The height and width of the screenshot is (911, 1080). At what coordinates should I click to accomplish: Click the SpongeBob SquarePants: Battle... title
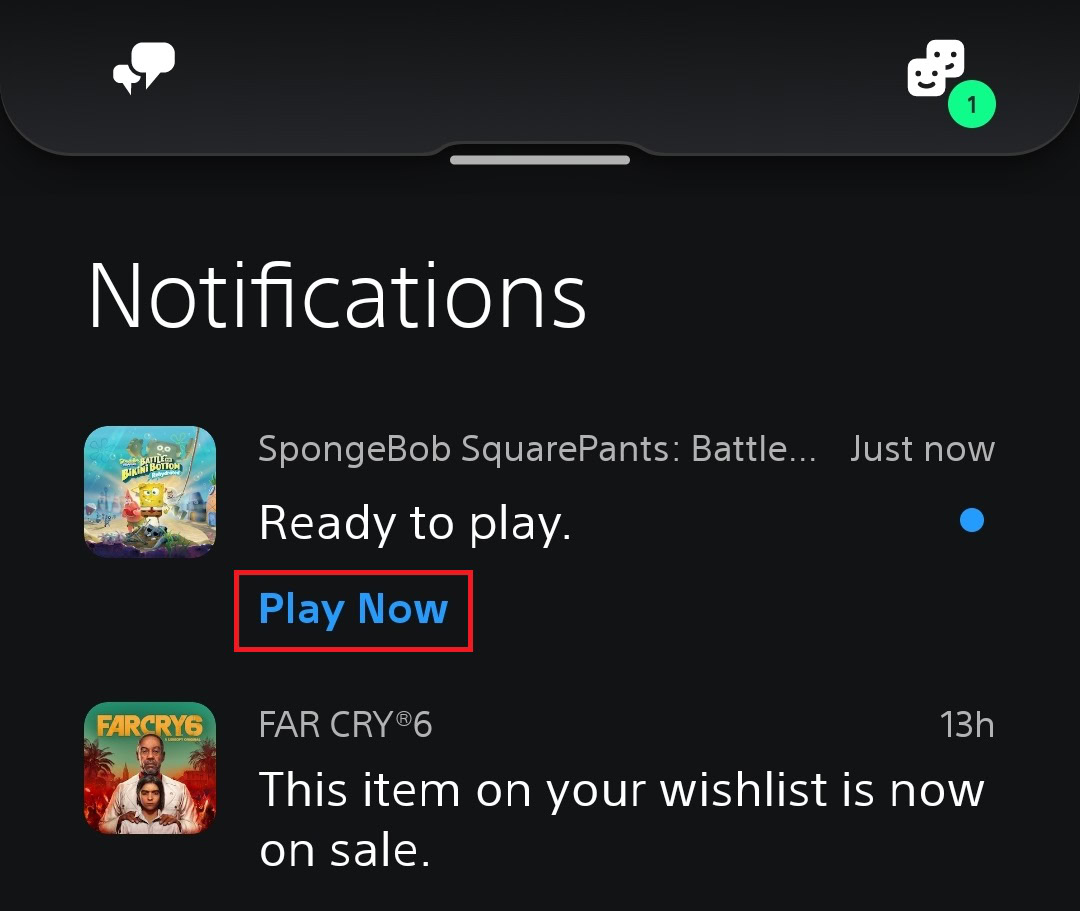point(537,449)
